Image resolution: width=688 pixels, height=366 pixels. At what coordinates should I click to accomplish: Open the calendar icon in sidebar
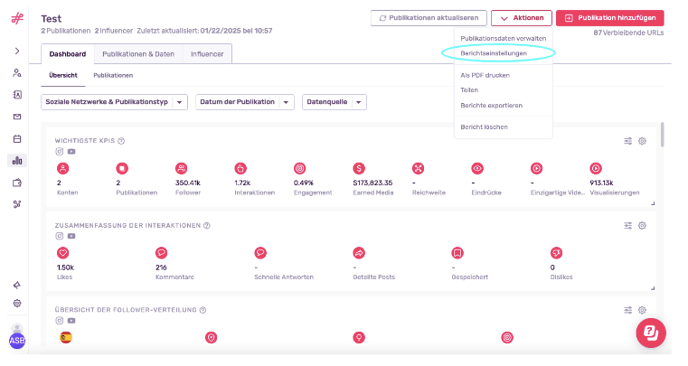click(17, 139)
